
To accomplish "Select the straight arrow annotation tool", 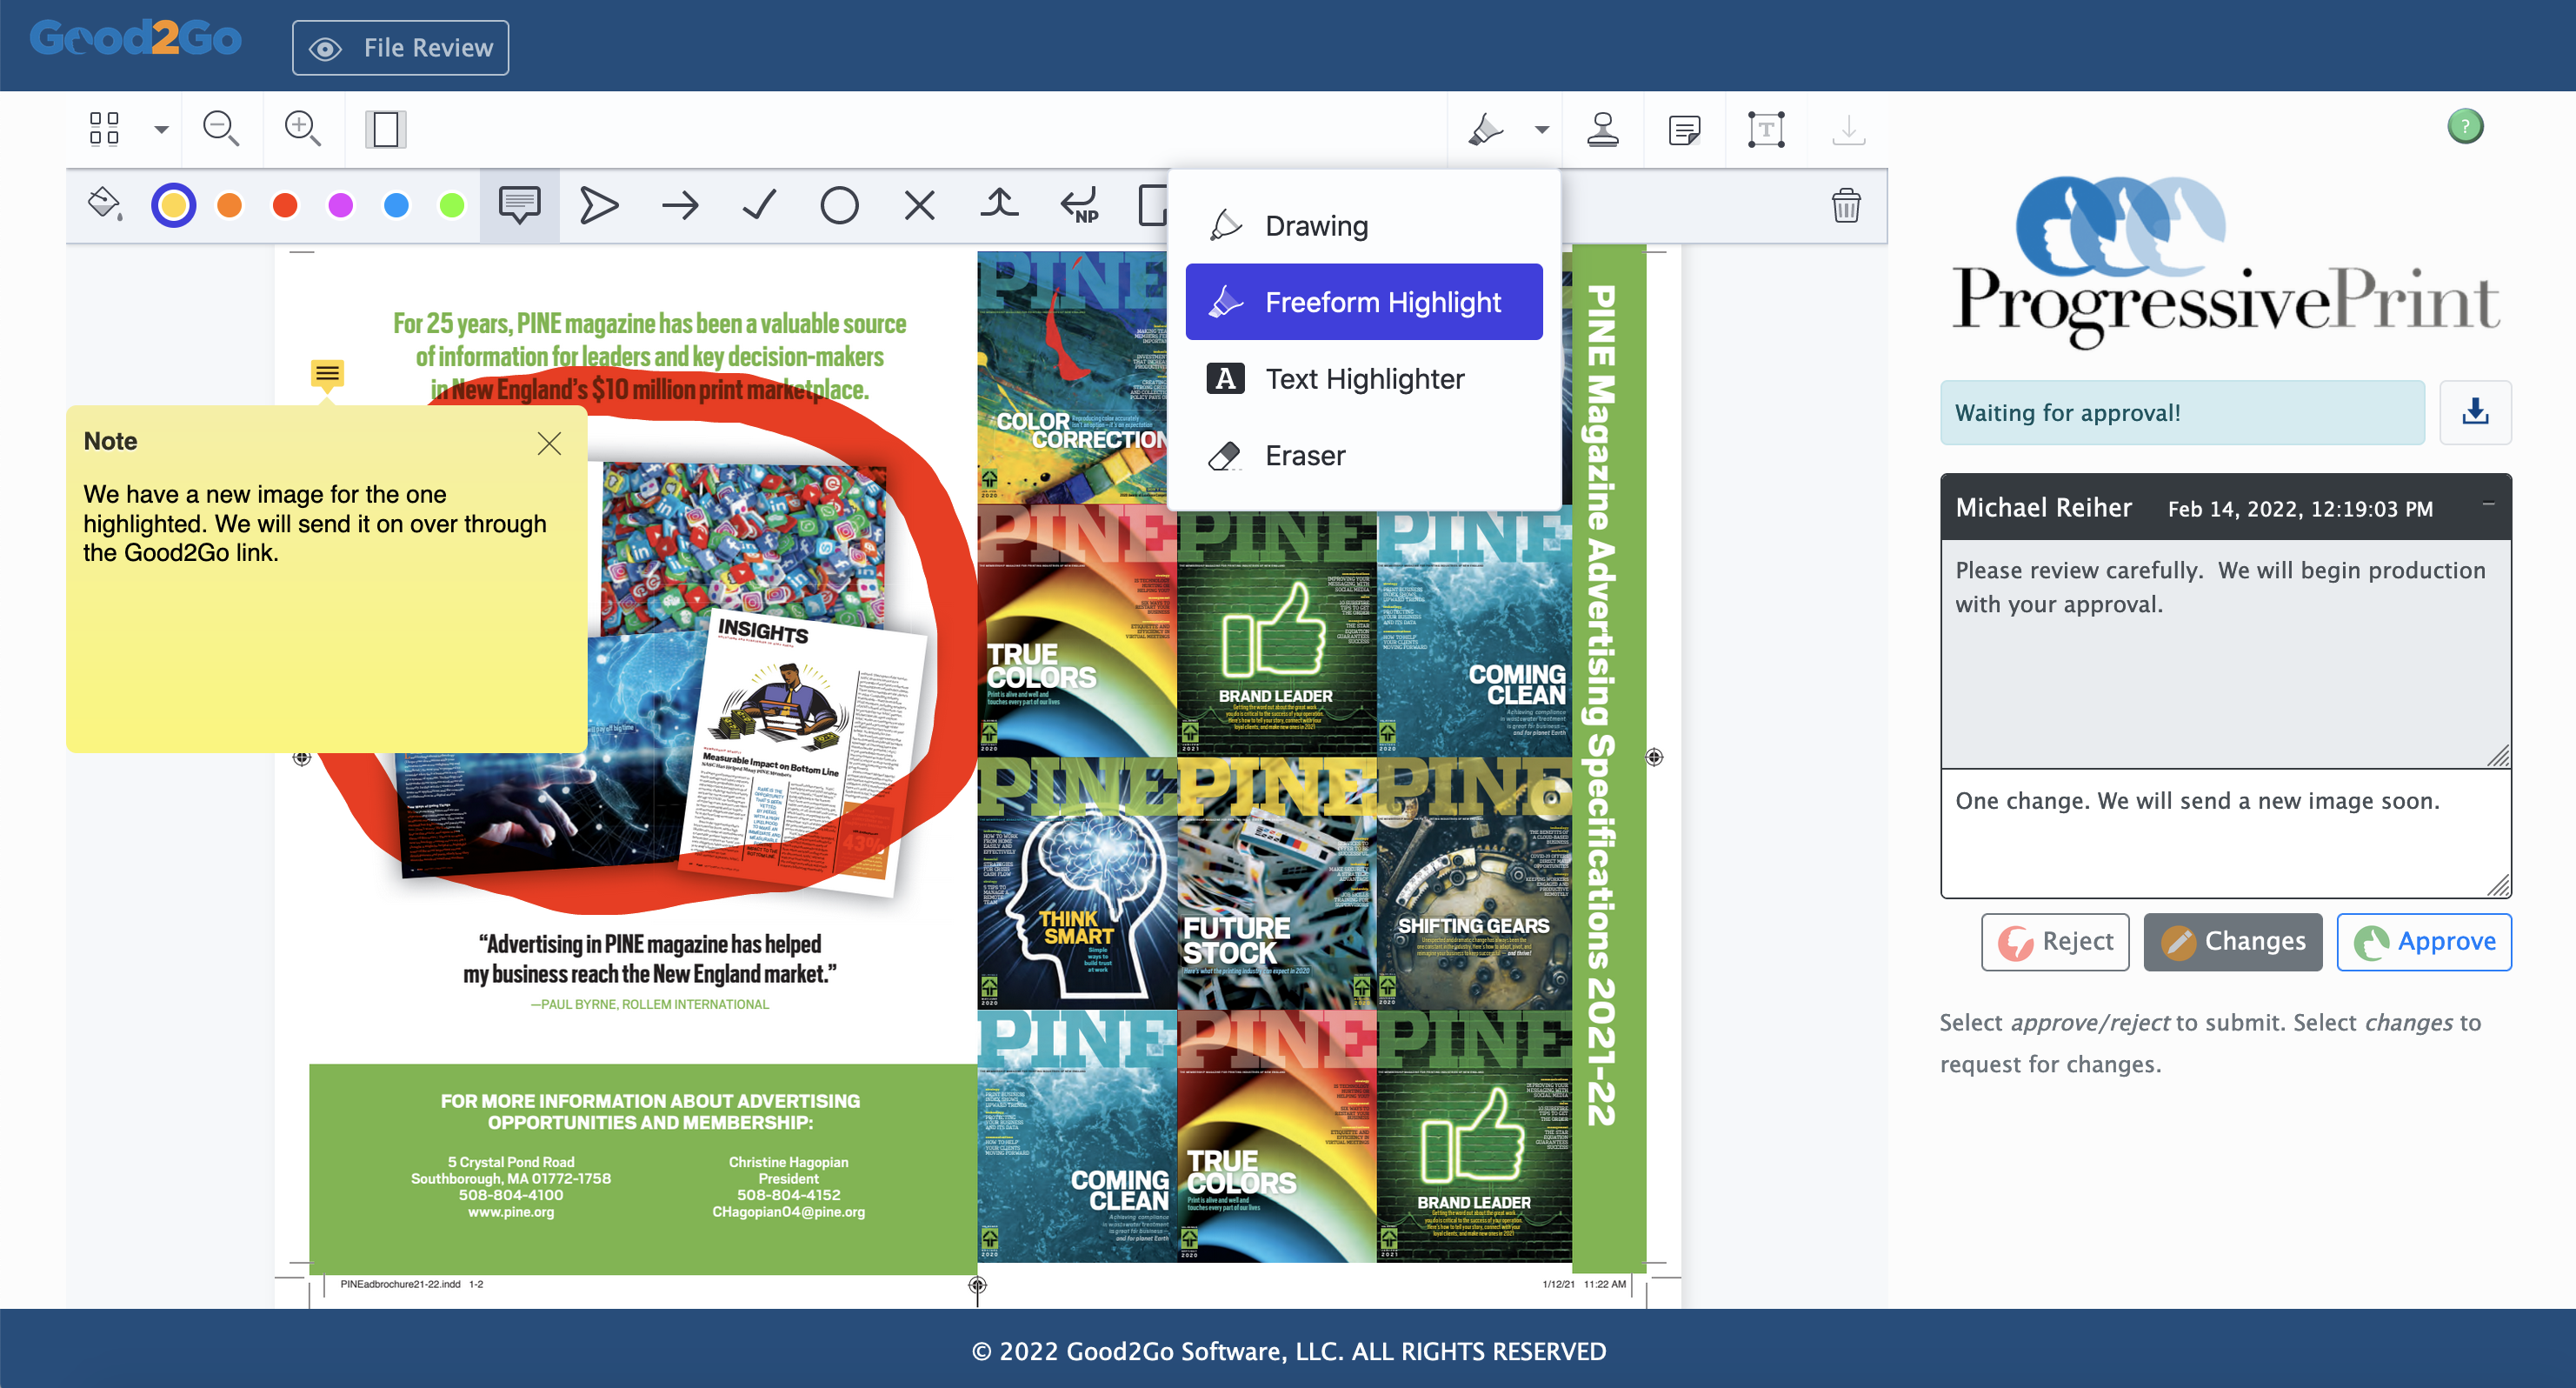I will tap(680, 206).
